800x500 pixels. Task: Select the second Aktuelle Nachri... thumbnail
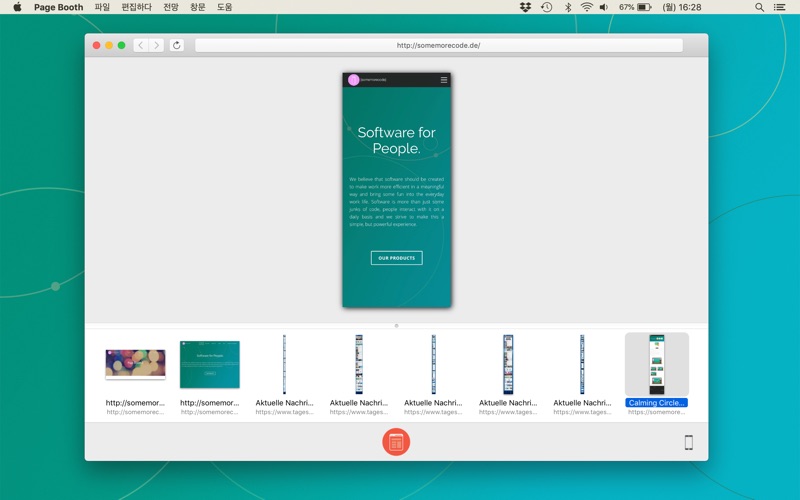click(x=359, y=364)
